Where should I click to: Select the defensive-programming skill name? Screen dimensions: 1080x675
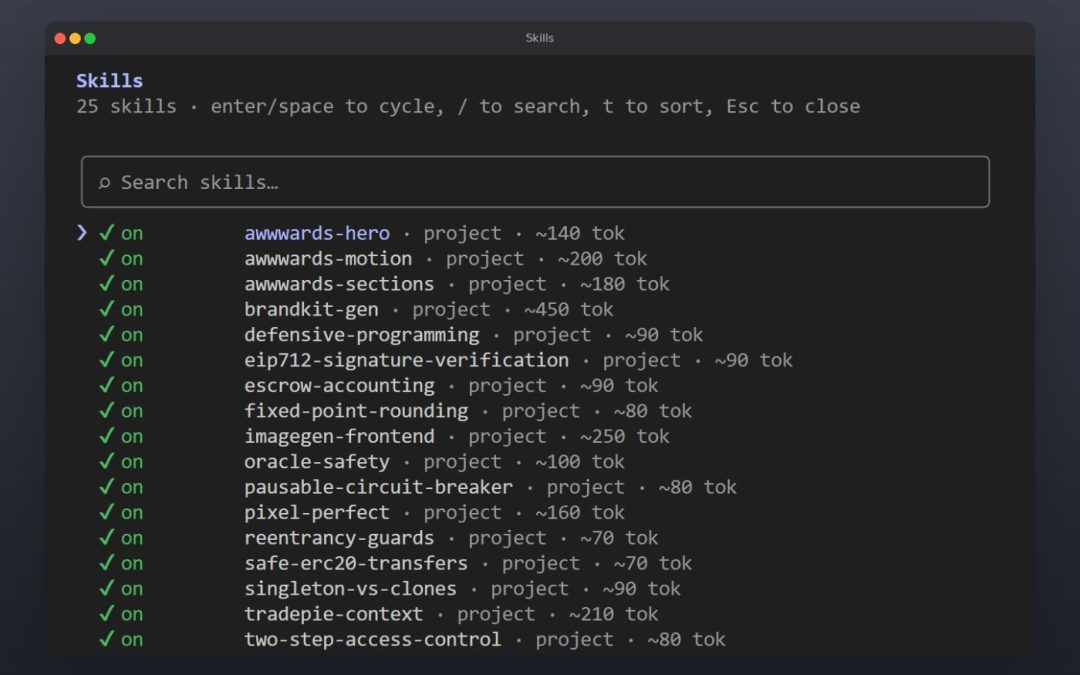pyautogui.click(x=362, y=335)
